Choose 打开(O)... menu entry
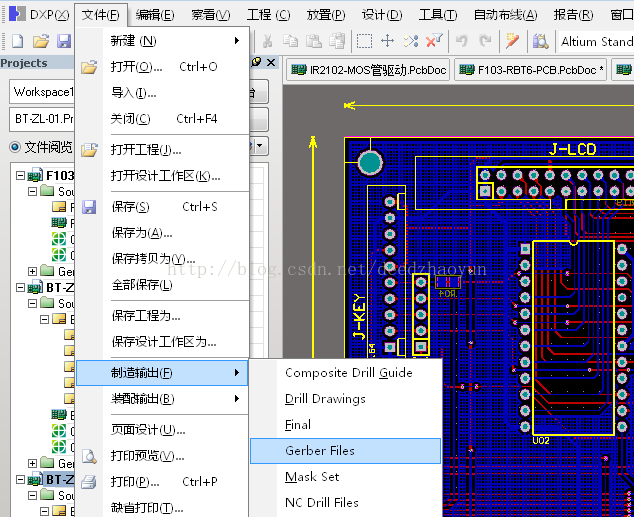634x517 pixels. [162, 67]
